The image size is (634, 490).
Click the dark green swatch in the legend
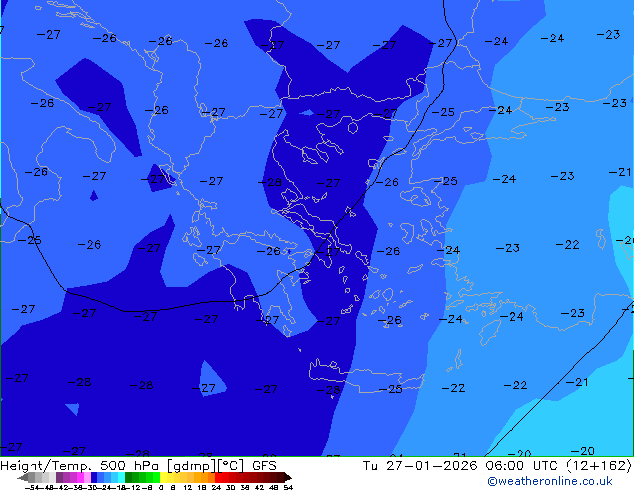(x=129, y=477)
